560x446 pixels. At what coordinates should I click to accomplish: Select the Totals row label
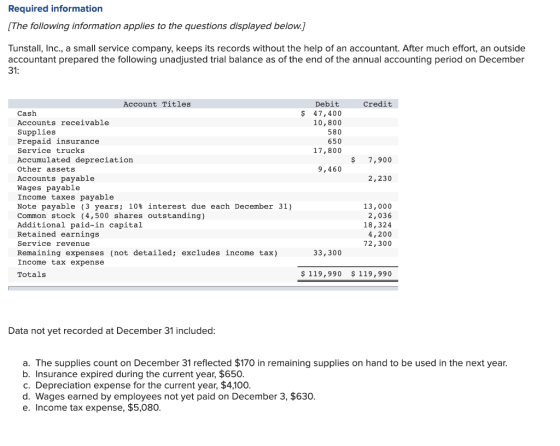[31, 275]
